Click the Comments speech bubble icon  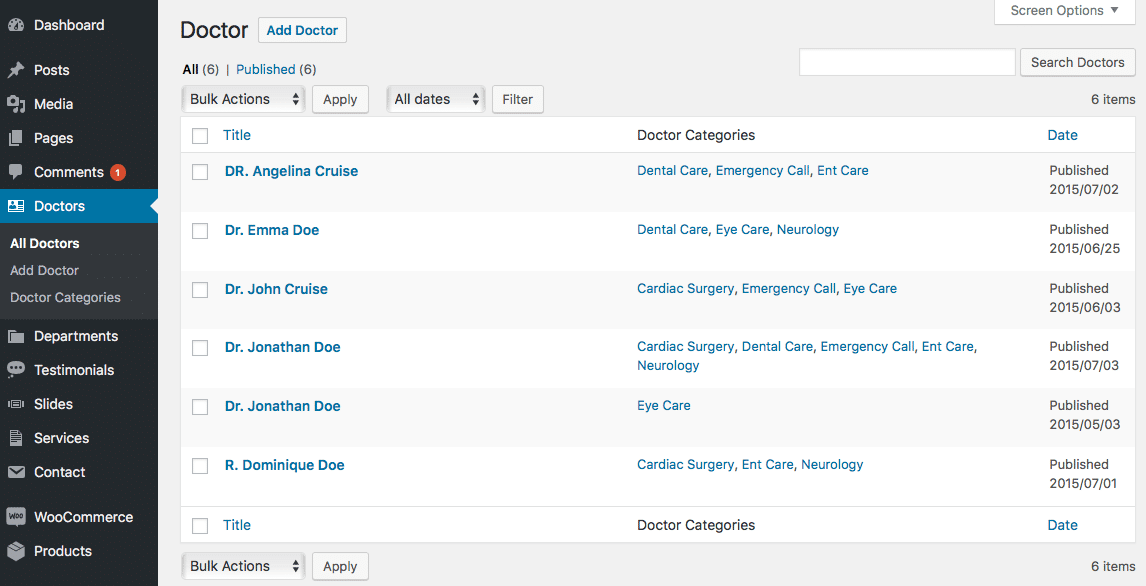(16, 172)
